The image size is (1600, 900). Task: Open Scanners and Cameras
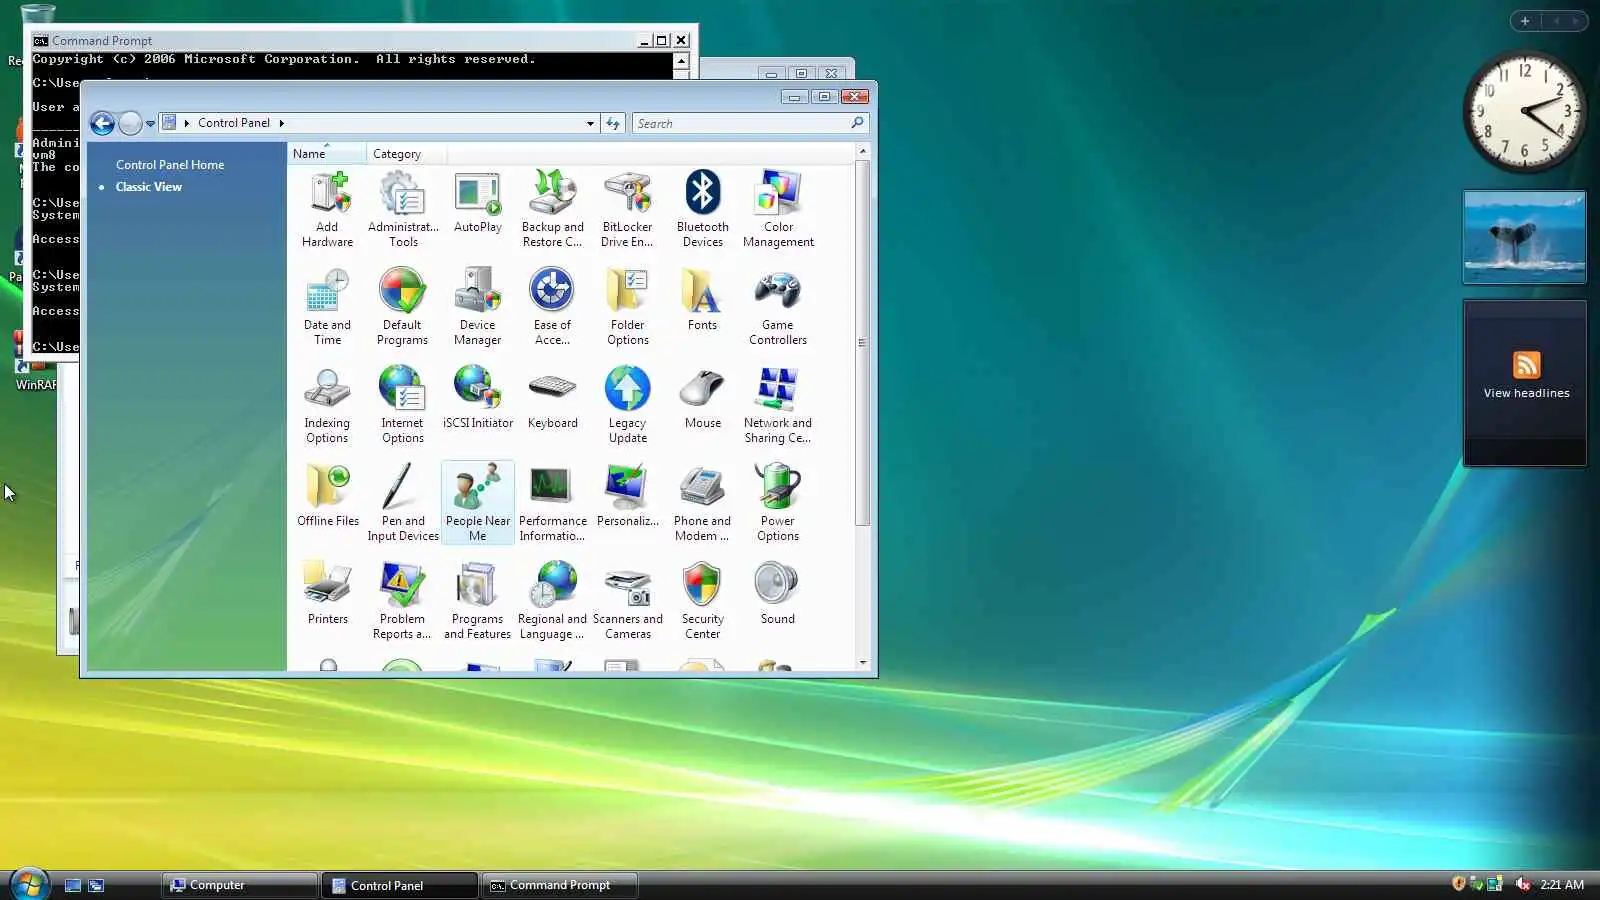628,601
